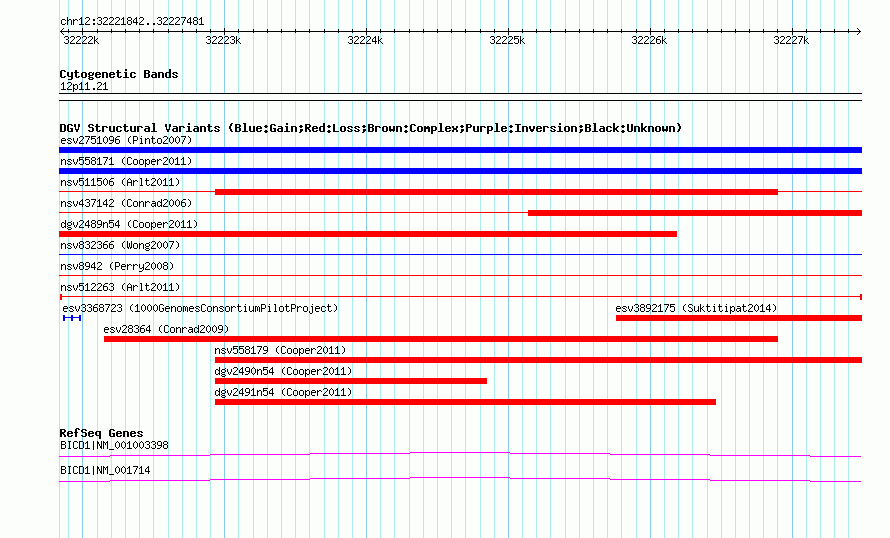
Task: Select the nsv437142 (Conrad2006) red loss bar
Action: pyautogui.click(x=695, y=213)
